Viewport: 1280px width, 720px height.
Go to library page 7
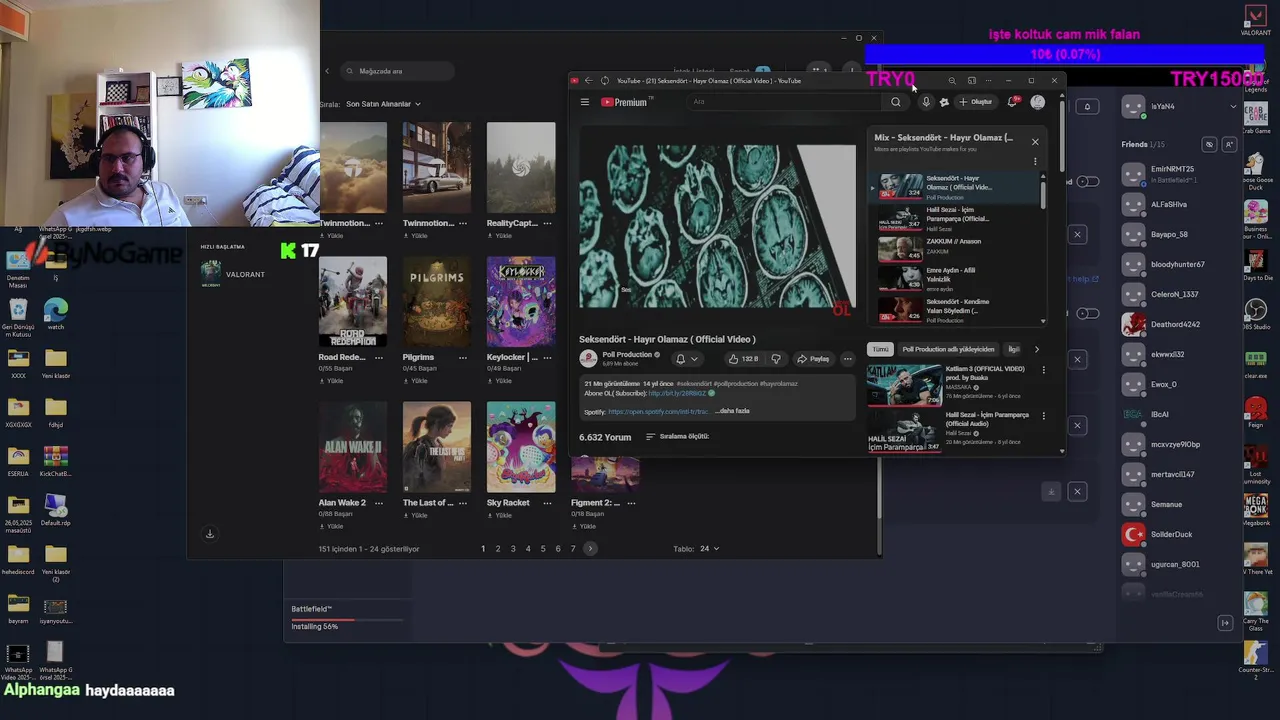(573, 549)
